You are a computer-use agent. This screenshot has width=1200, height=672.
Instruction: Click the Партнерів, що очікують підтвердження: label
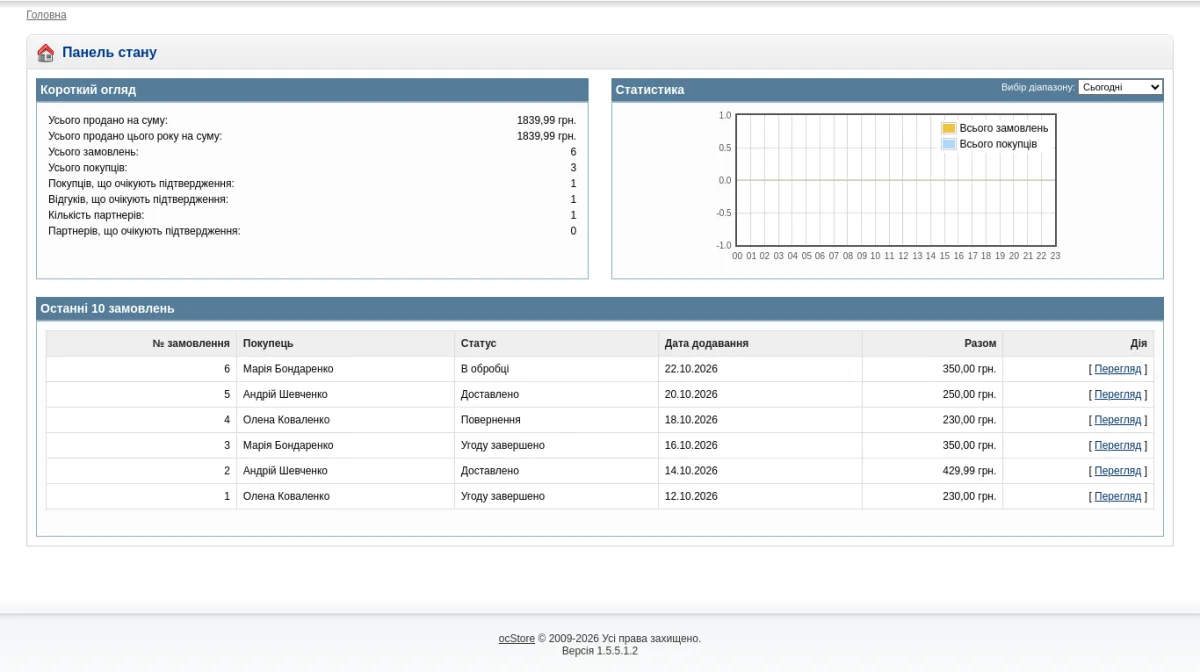[144, 231]
